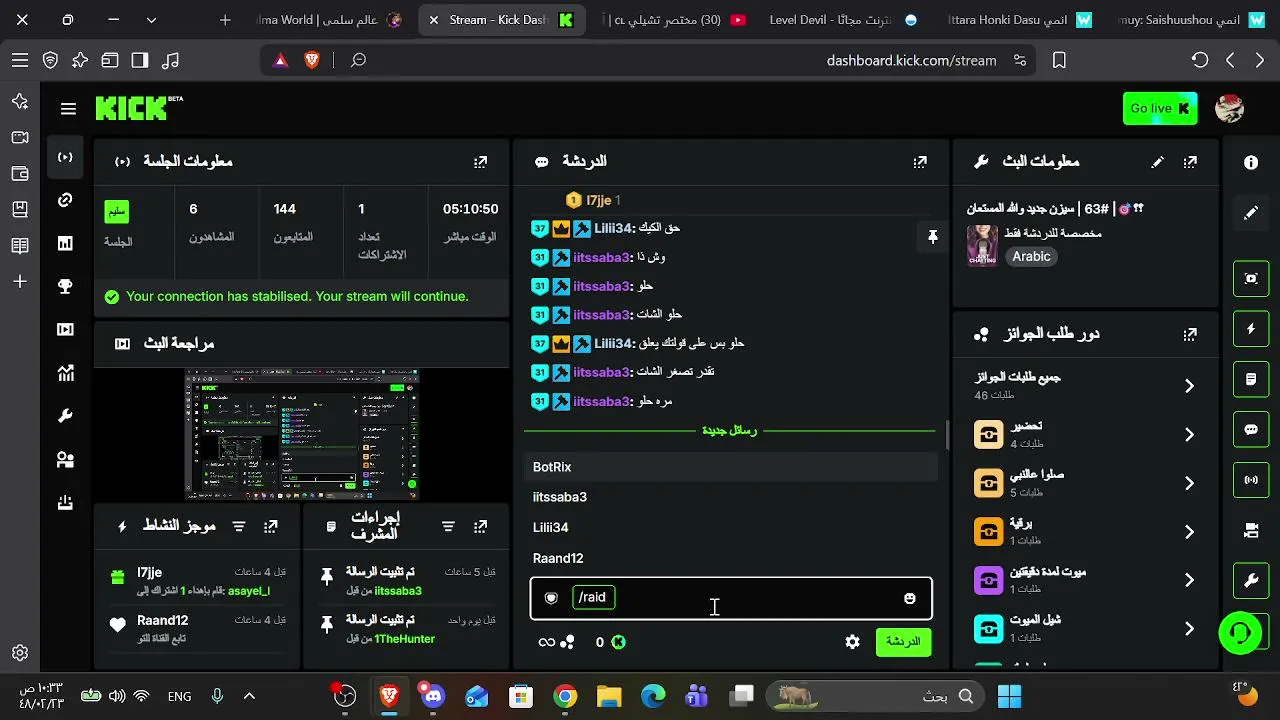Toggle the camera widget in the right sidebar

[1251, 530]
